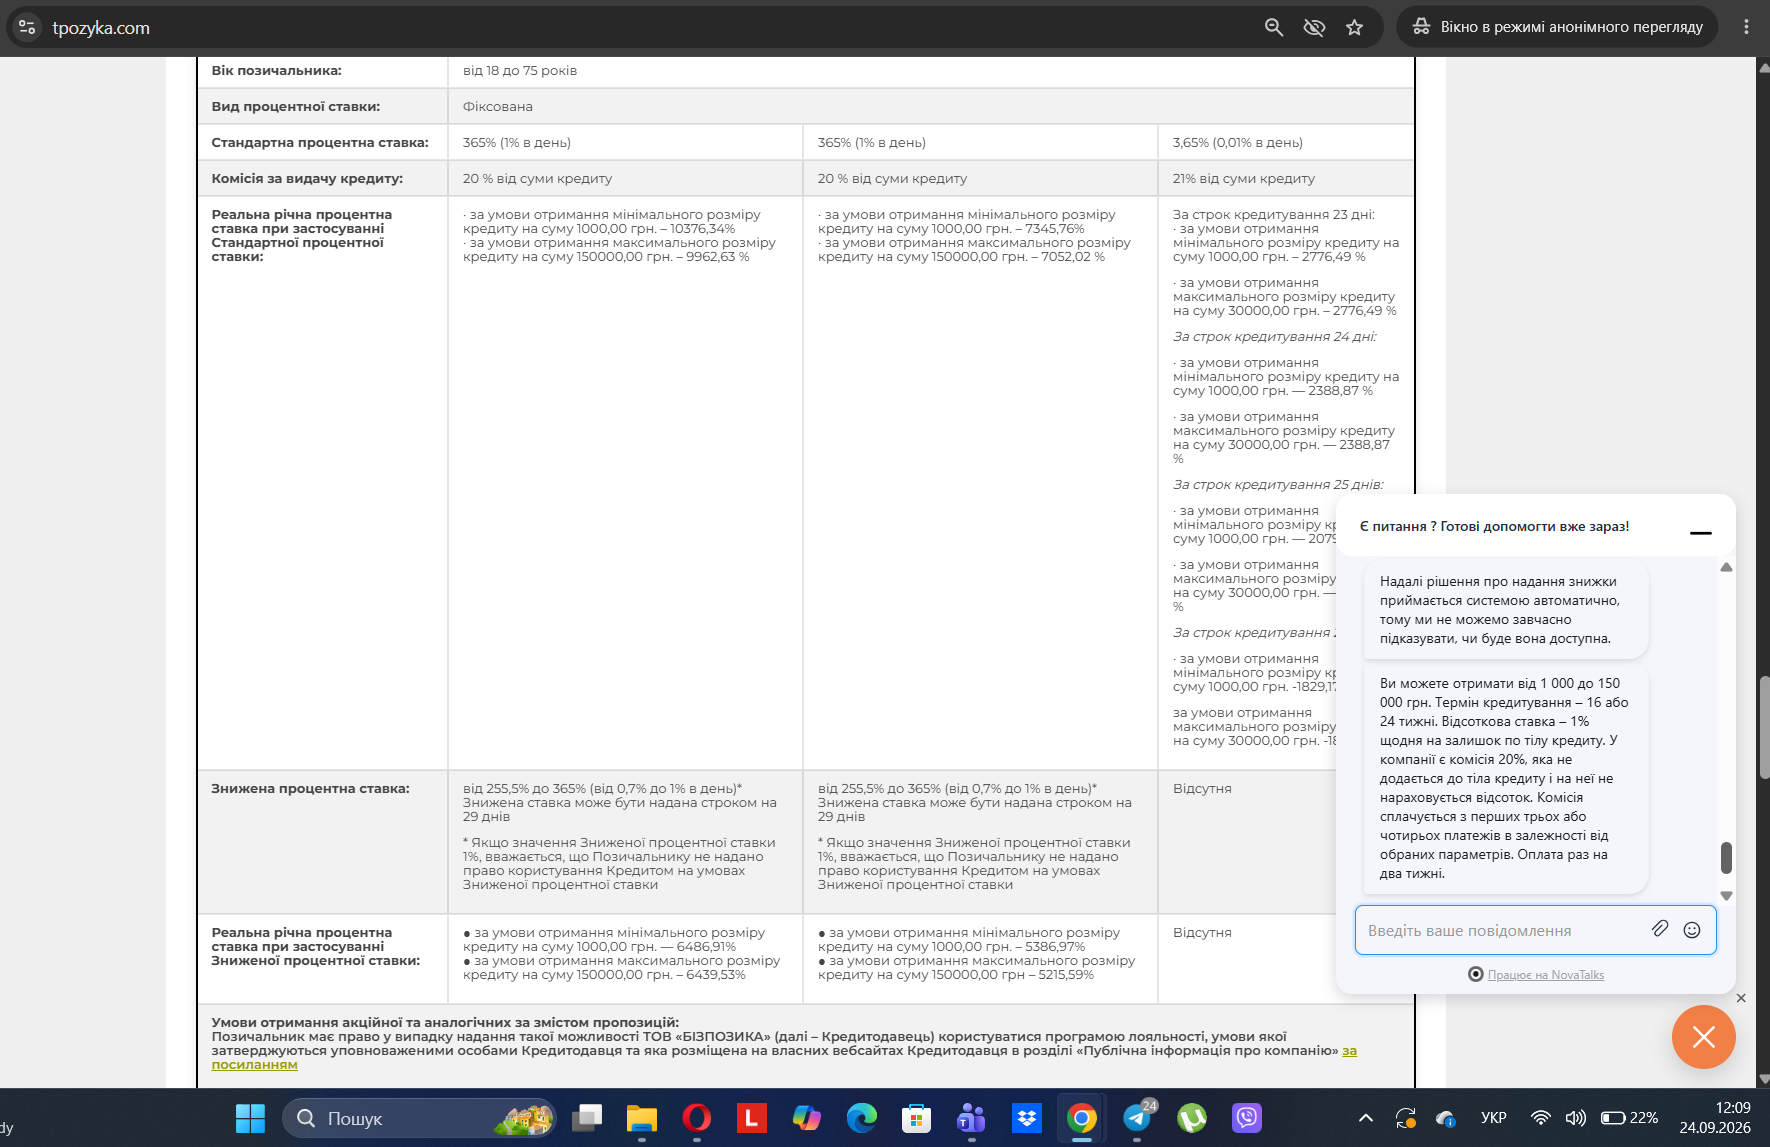This screenshot has width=1770, height=1147.
Task: Open browser zoom magnifier icon
Action: pyautogui.click(x=1274, y=27)
